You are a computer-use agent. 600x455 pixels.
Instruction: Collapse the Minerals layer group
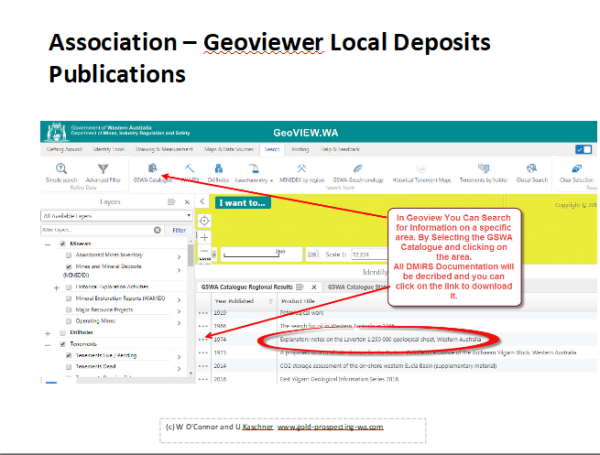(x=47, y=244)
